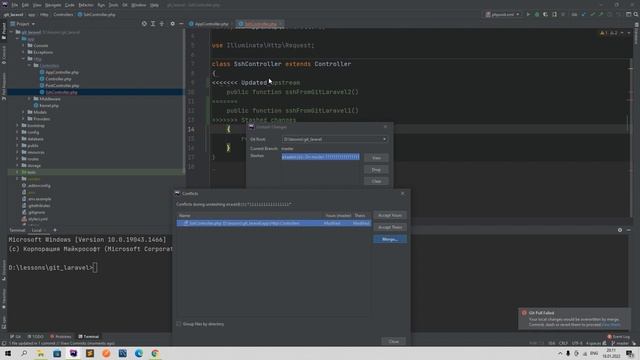The width and height of the screenshot is (640, 360).
Task: Collapse the Http folder in project tree
Action: [x=23, y=59]
